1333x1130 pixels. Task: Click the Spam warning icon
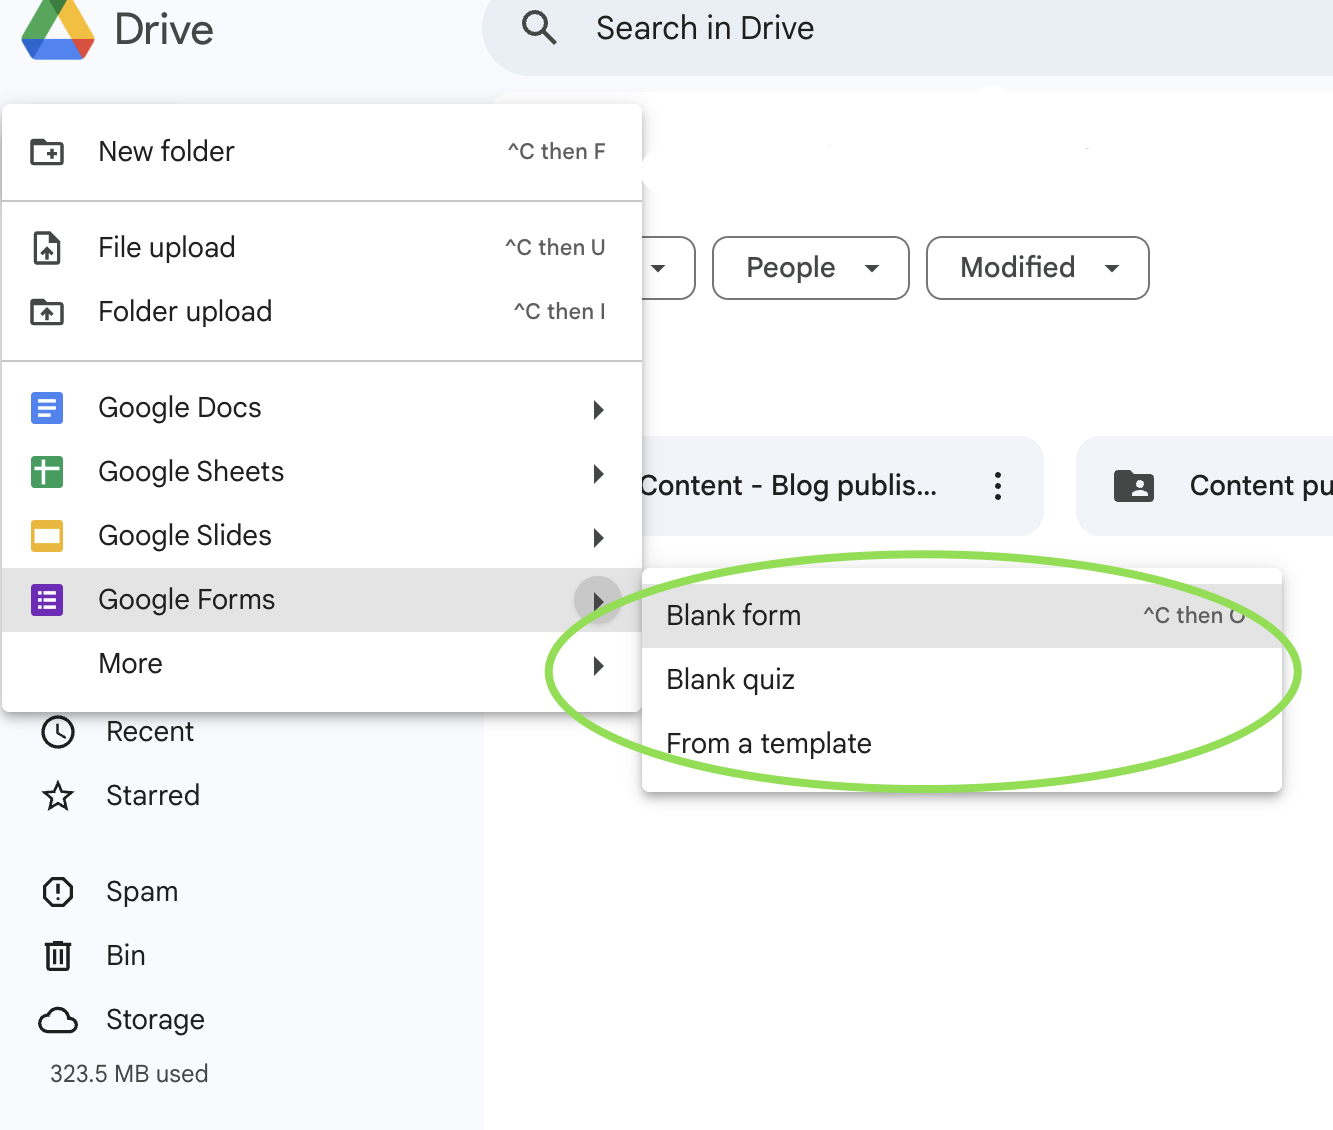[58, 892]
